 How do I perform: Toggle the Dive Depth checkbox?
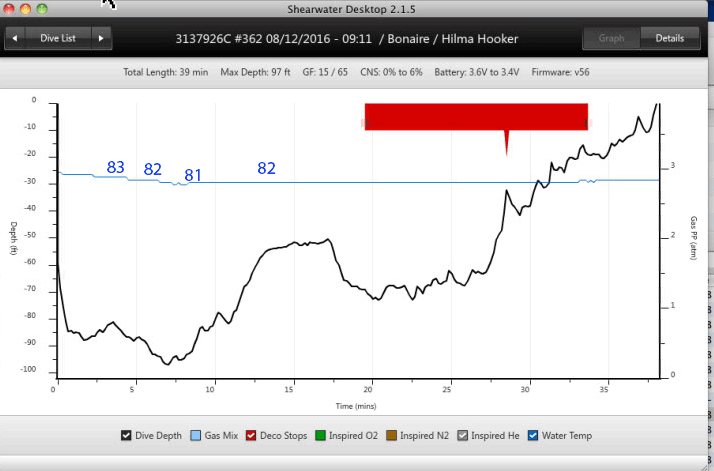[126, 436]
